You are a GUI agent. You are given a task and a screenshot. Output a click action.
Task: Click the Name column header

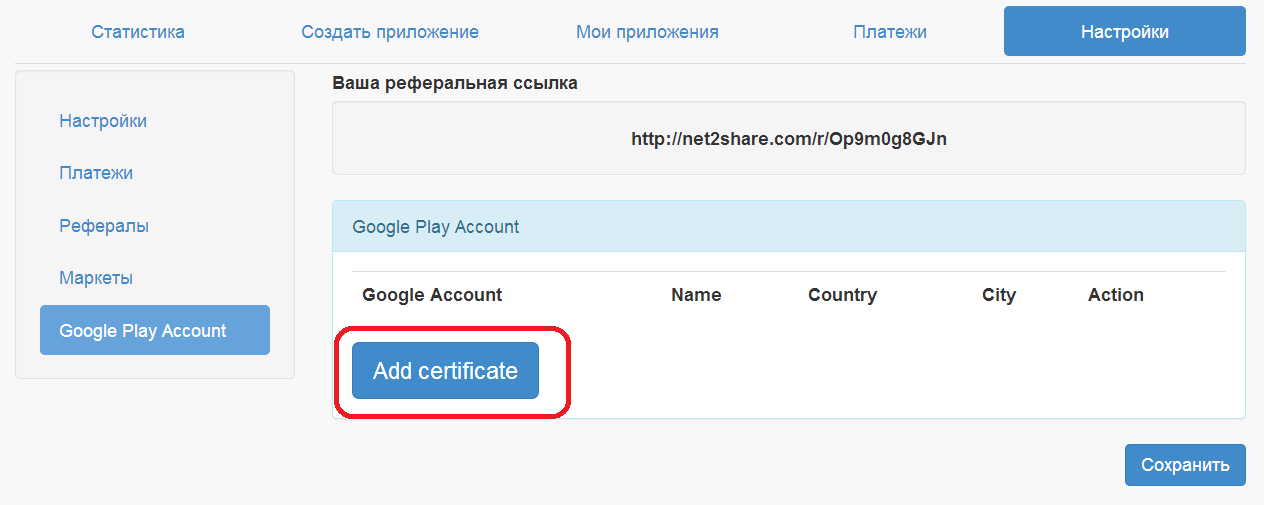coord(696,295)
